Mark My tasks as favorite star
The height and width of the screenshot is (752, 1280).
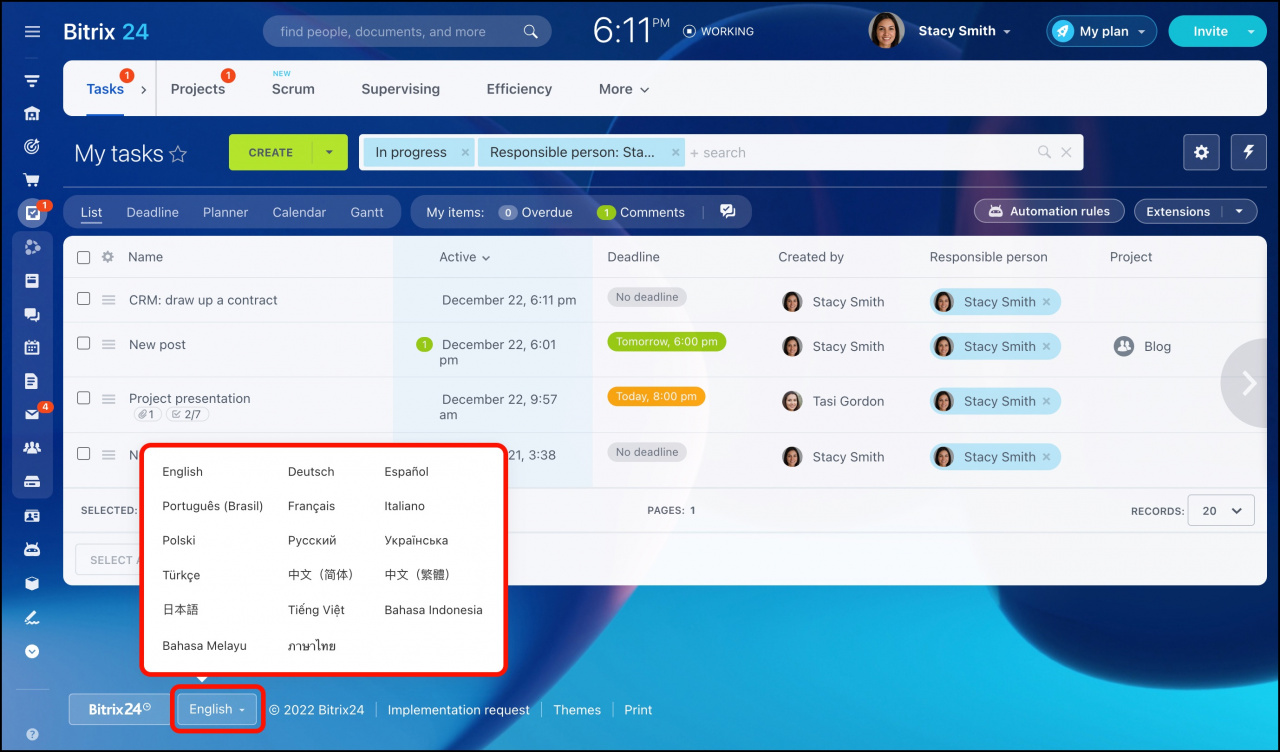[178, 154]
